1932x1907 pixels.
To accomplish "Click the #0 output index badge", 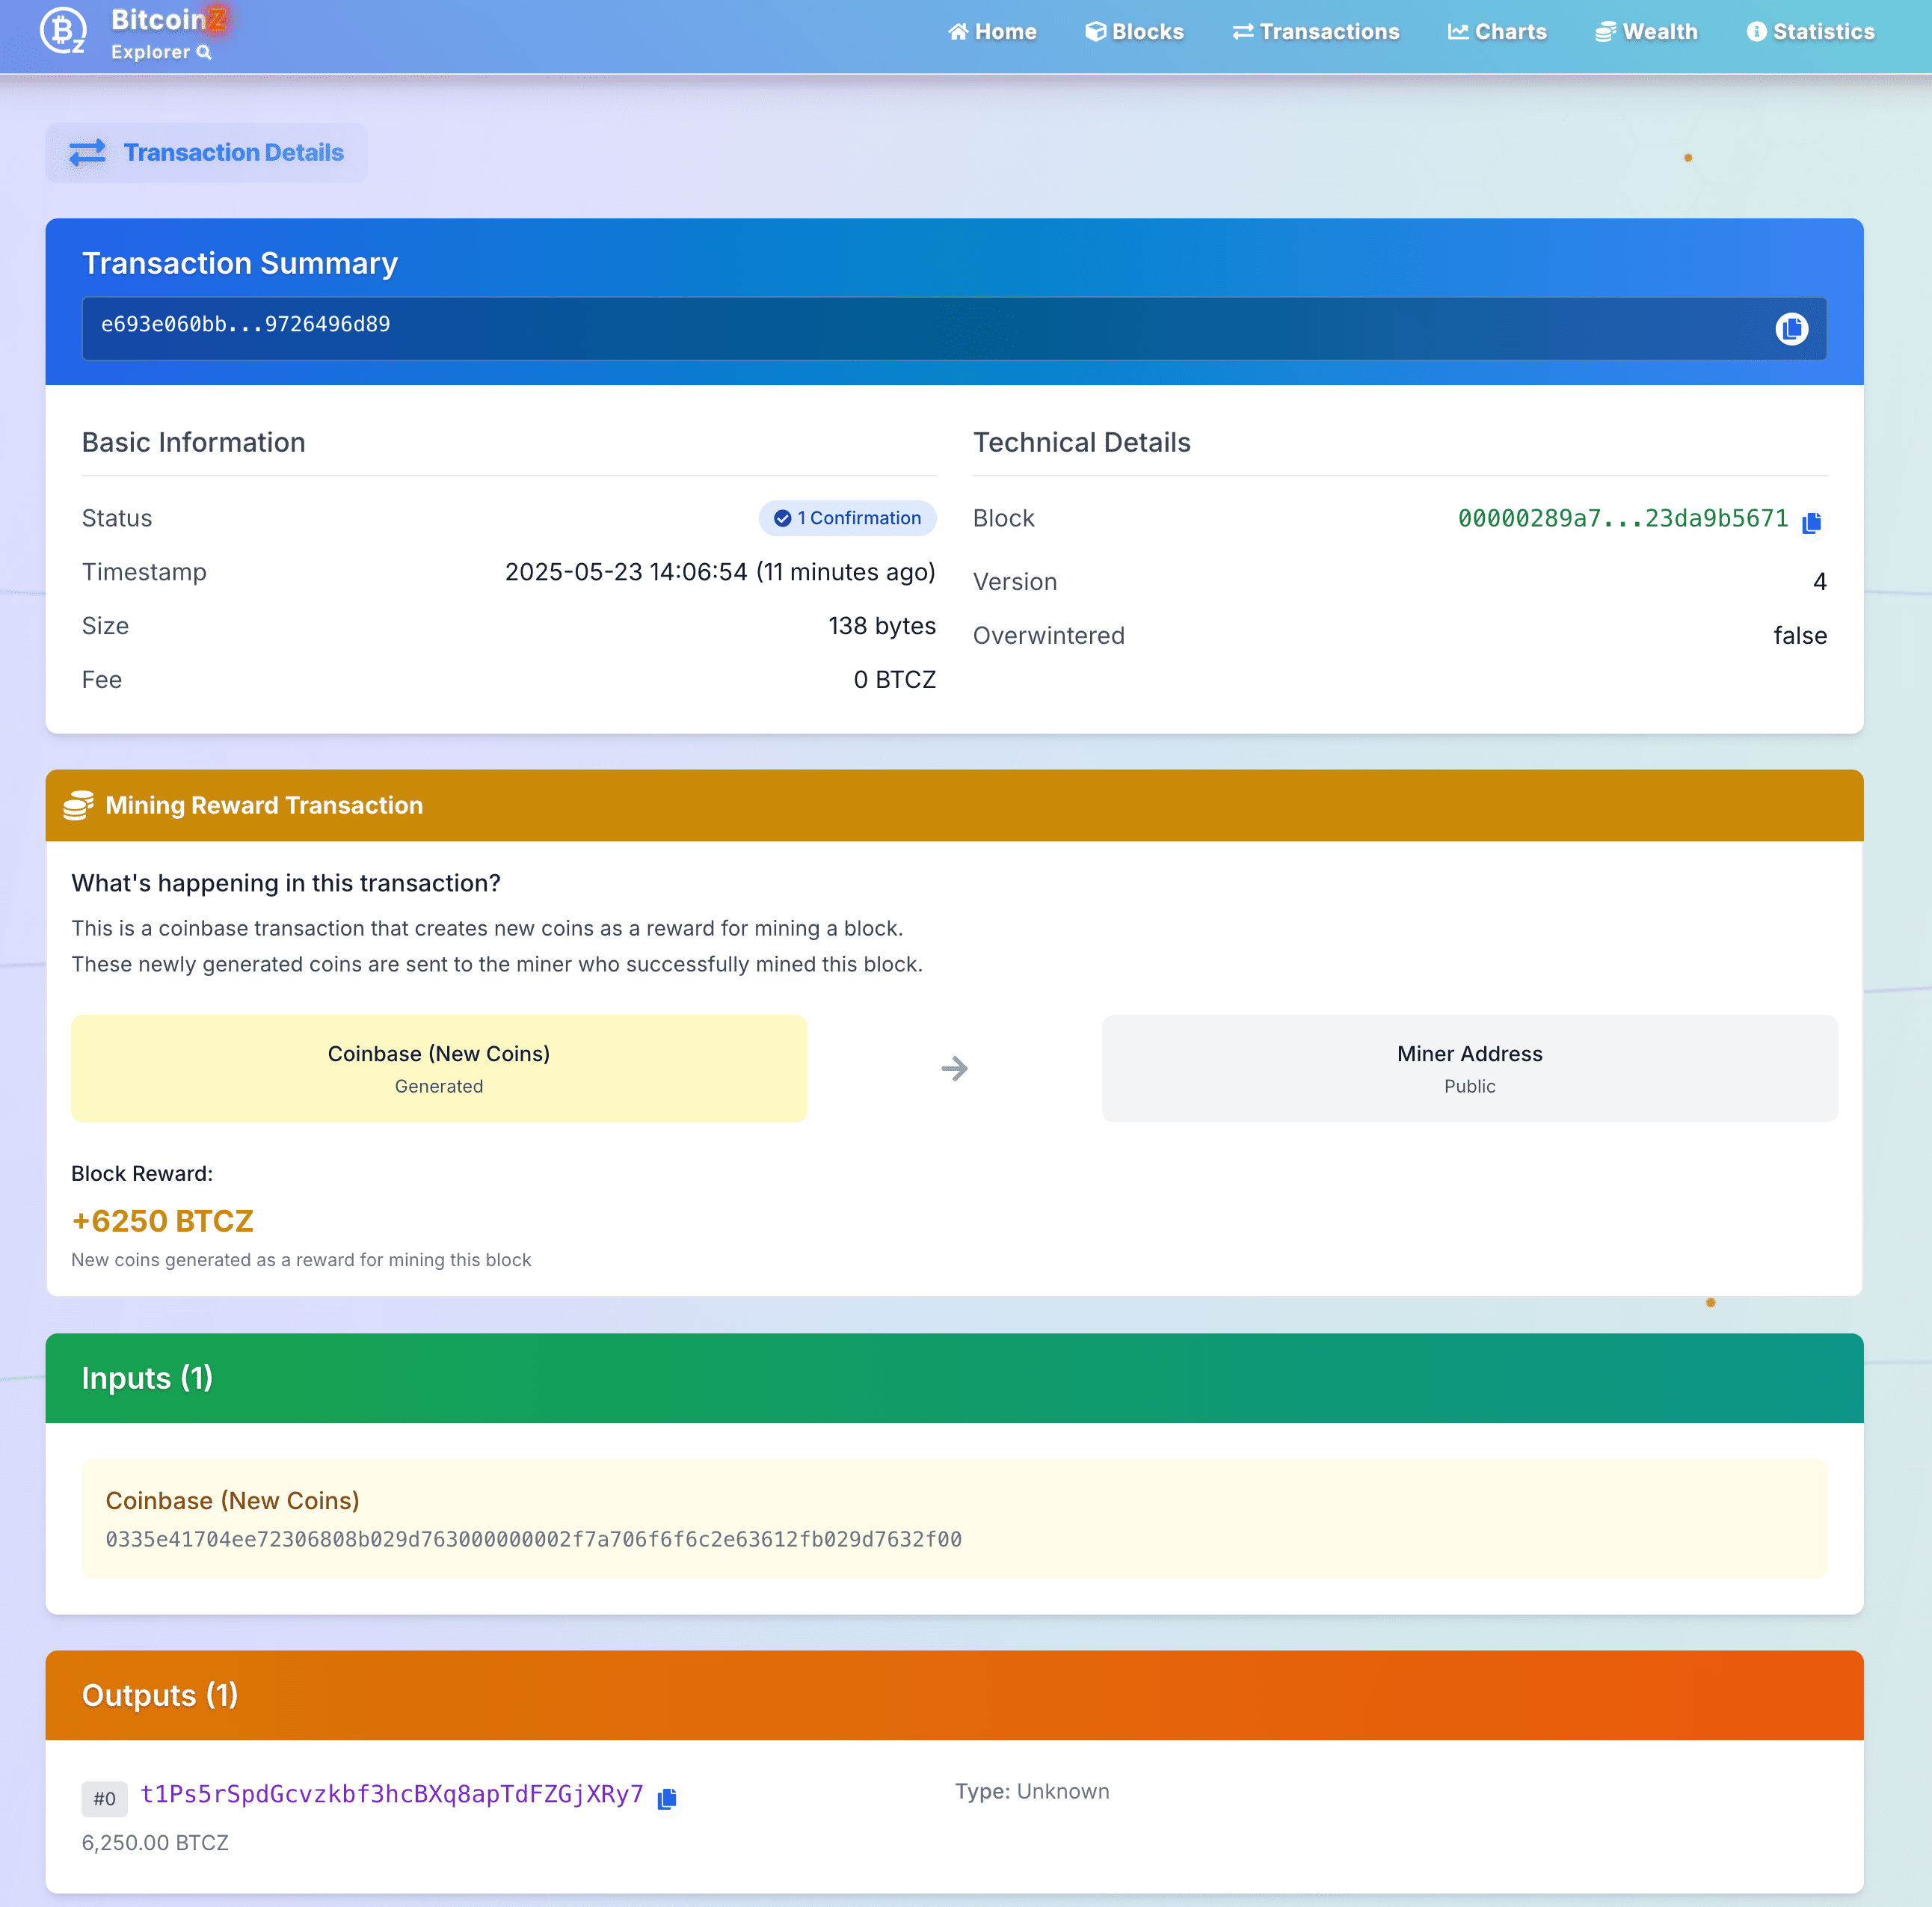I will (104, 1798).
